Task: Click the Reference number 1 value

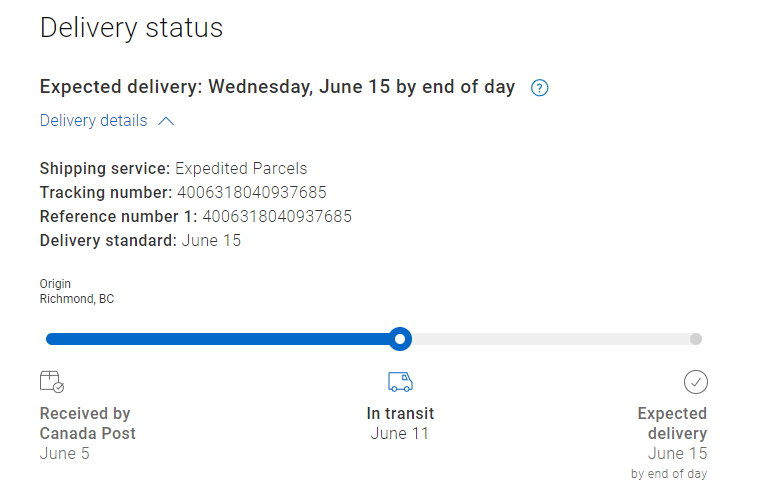Action: (x=277, y=216)
